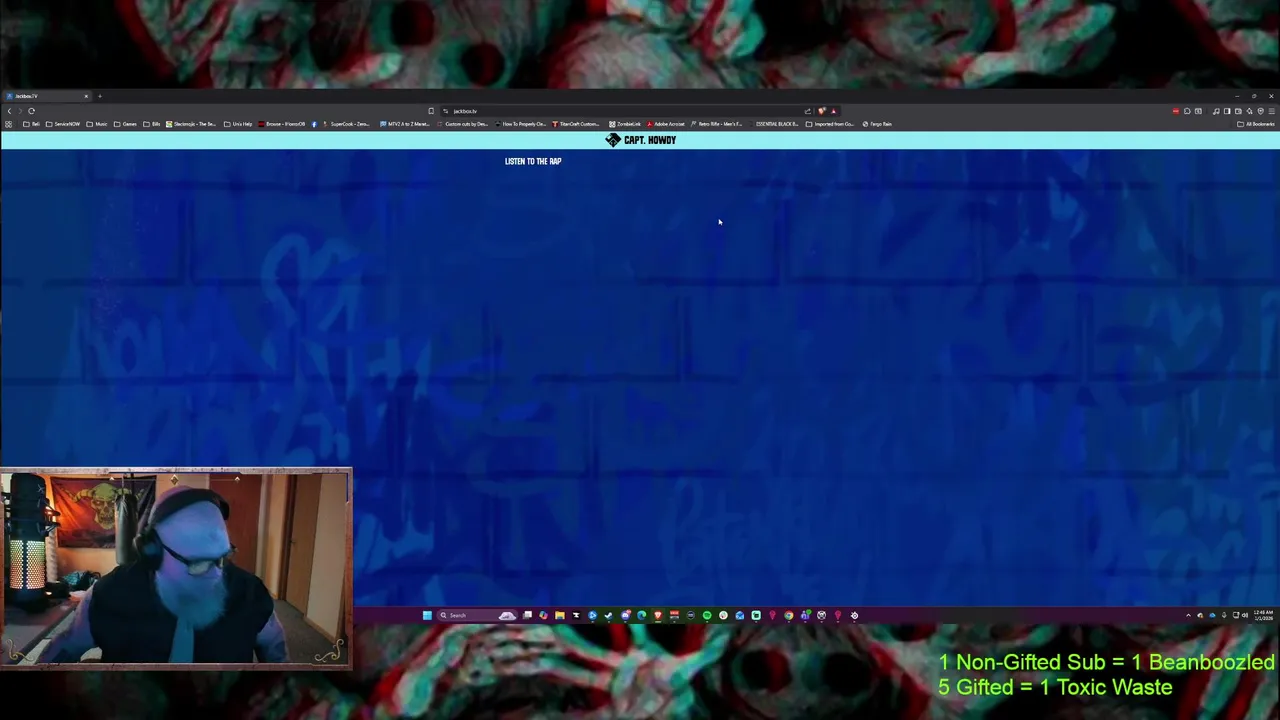Open the Retro Rifle bookmark
Viewport: 1280px width, 720px height.
click(716, 124)
